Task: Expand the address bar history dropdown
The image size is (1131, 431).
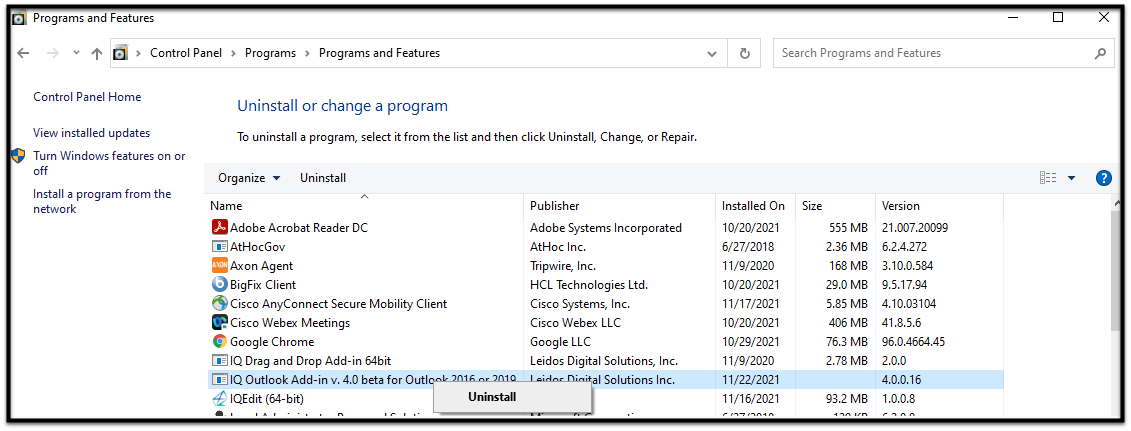Action: click(712, 53)
